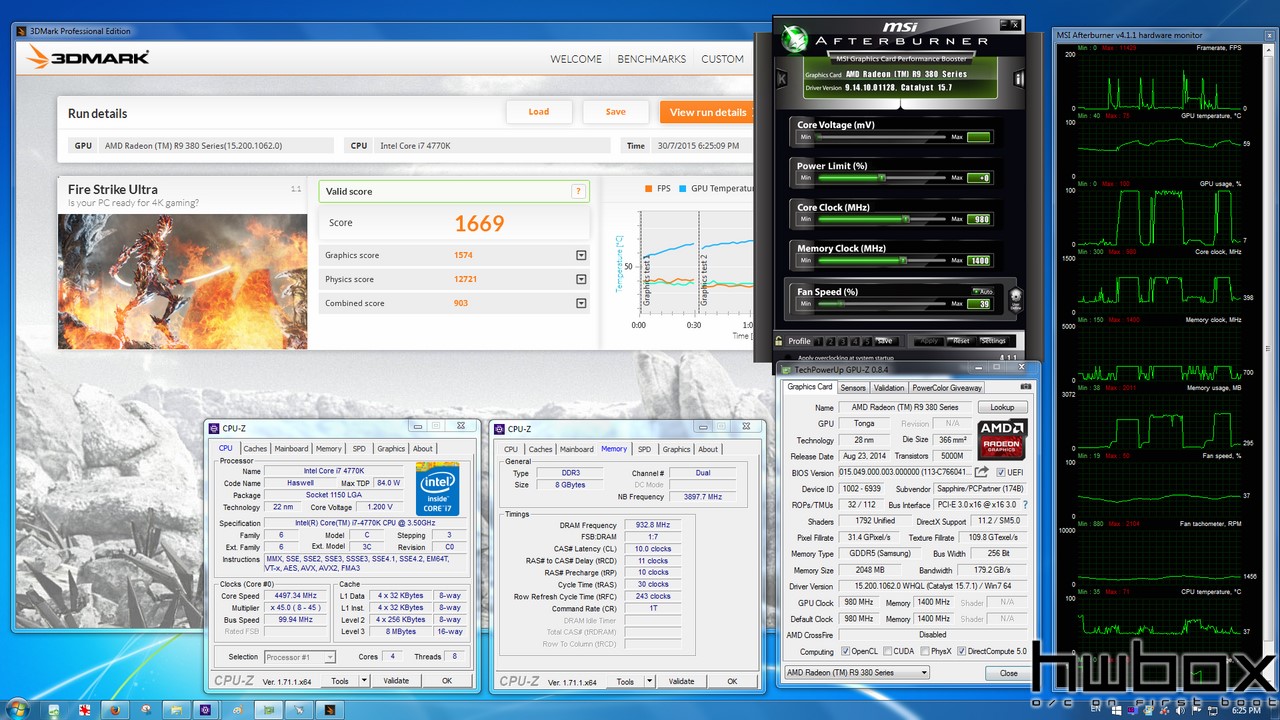Click the Fire Strike Ultra thumbnail image
Viewport: 1280px width, 720px height.
coord(183,281)
